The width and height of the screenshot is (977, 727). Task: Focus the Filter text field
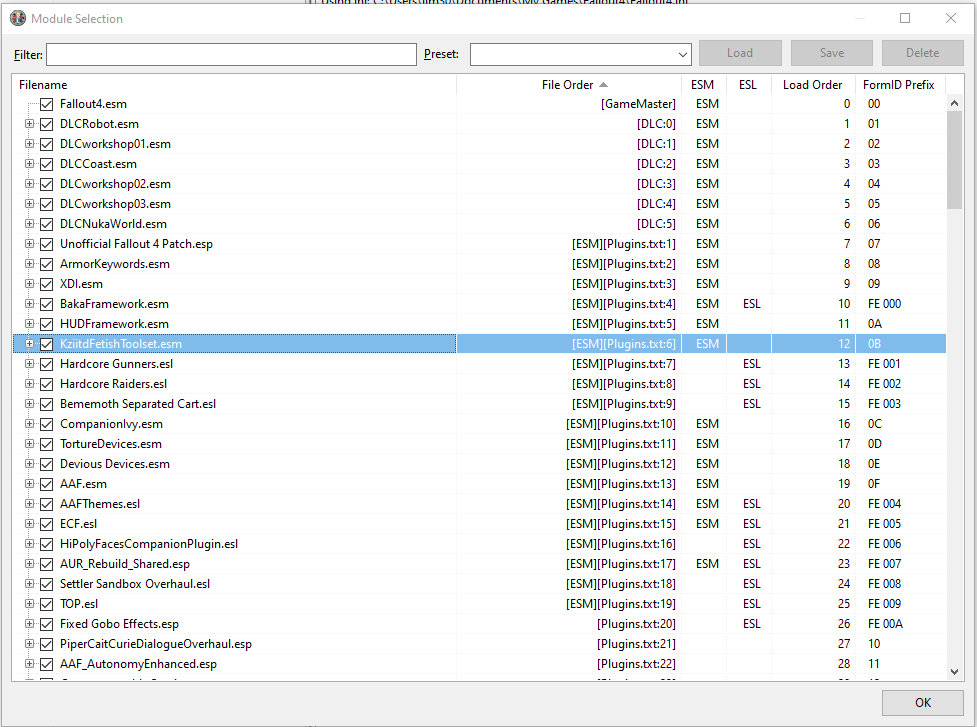[231, 54]
